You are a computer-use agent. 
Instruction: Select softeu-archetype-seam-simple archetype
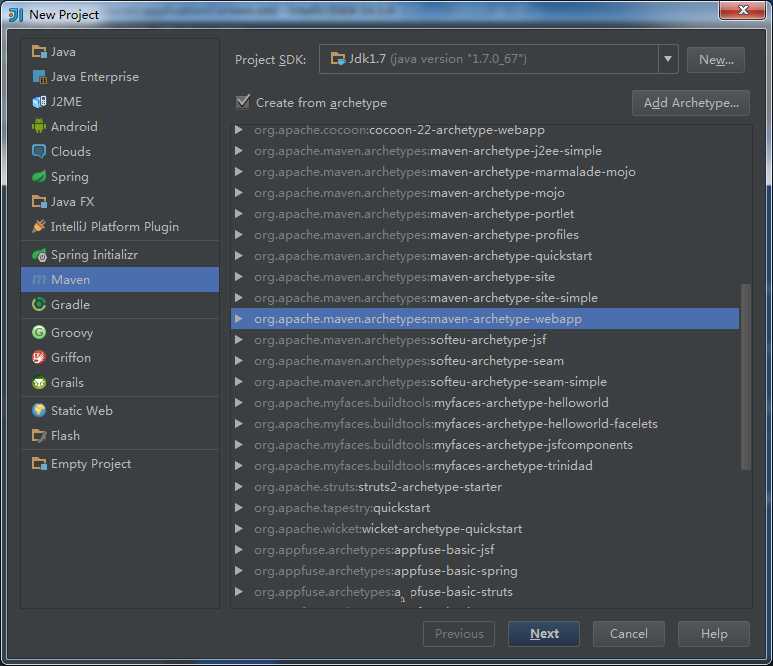485,382
